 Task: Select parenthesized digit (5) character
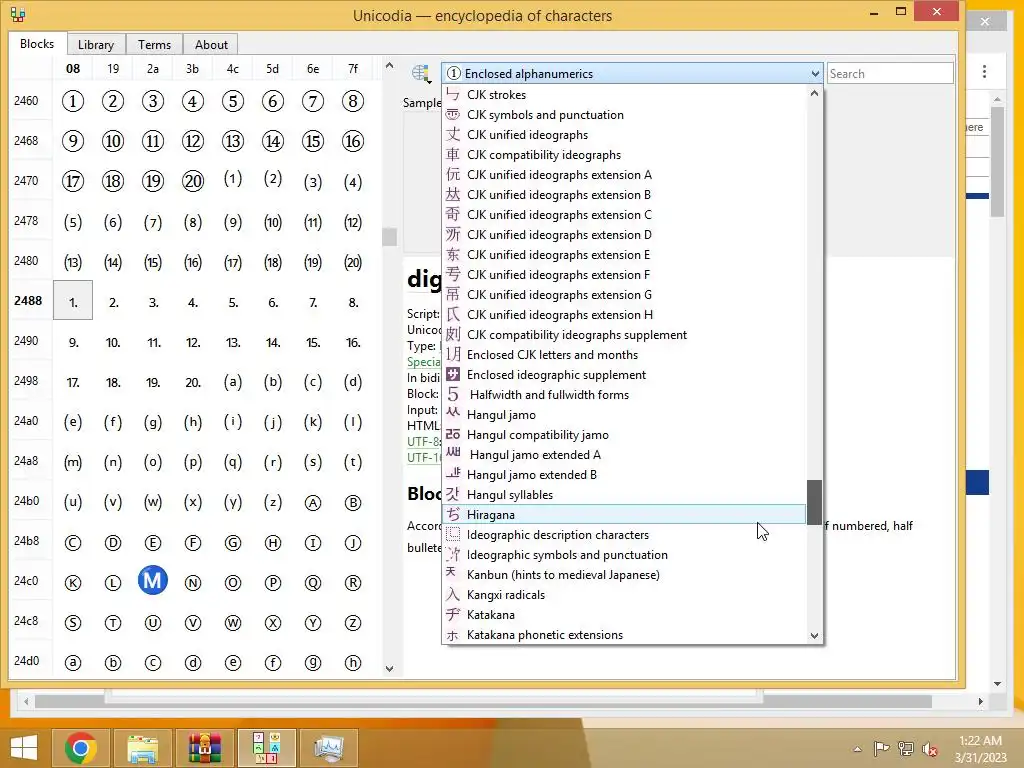click(x=72, y=222)
